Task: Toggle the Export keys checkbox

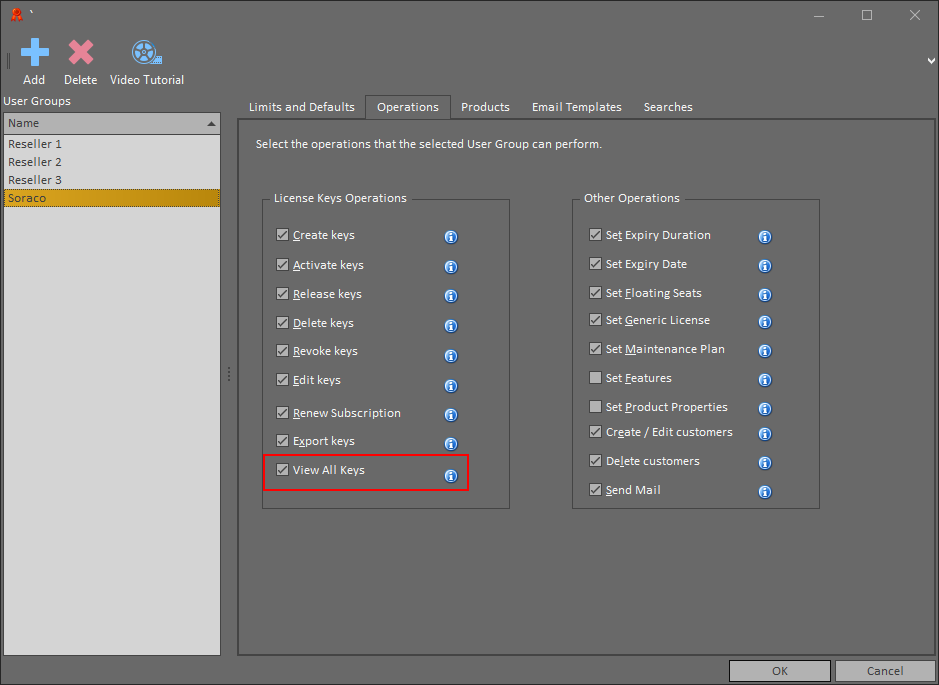Action: [x=283, y=441]
